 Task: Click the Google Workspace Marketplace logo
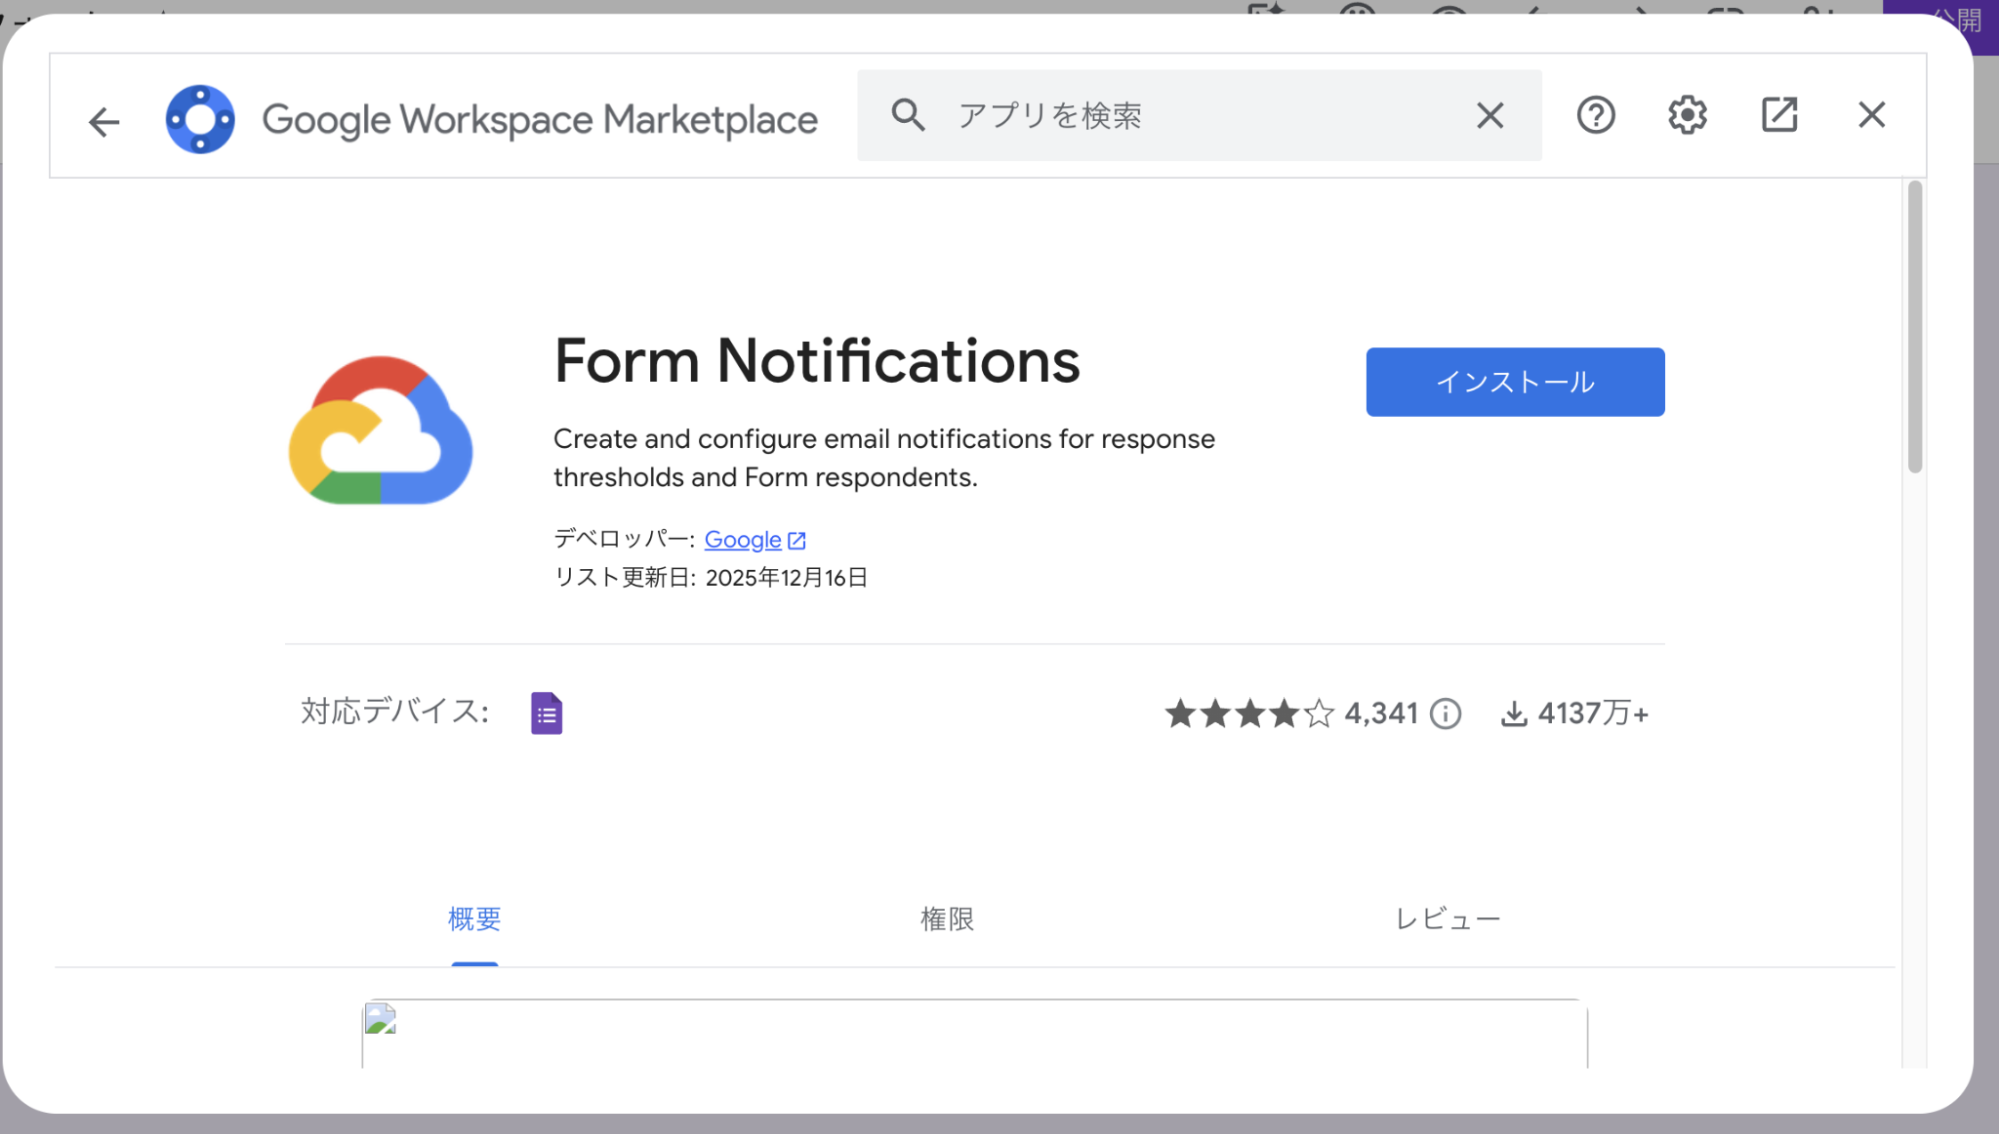point(201,117)
